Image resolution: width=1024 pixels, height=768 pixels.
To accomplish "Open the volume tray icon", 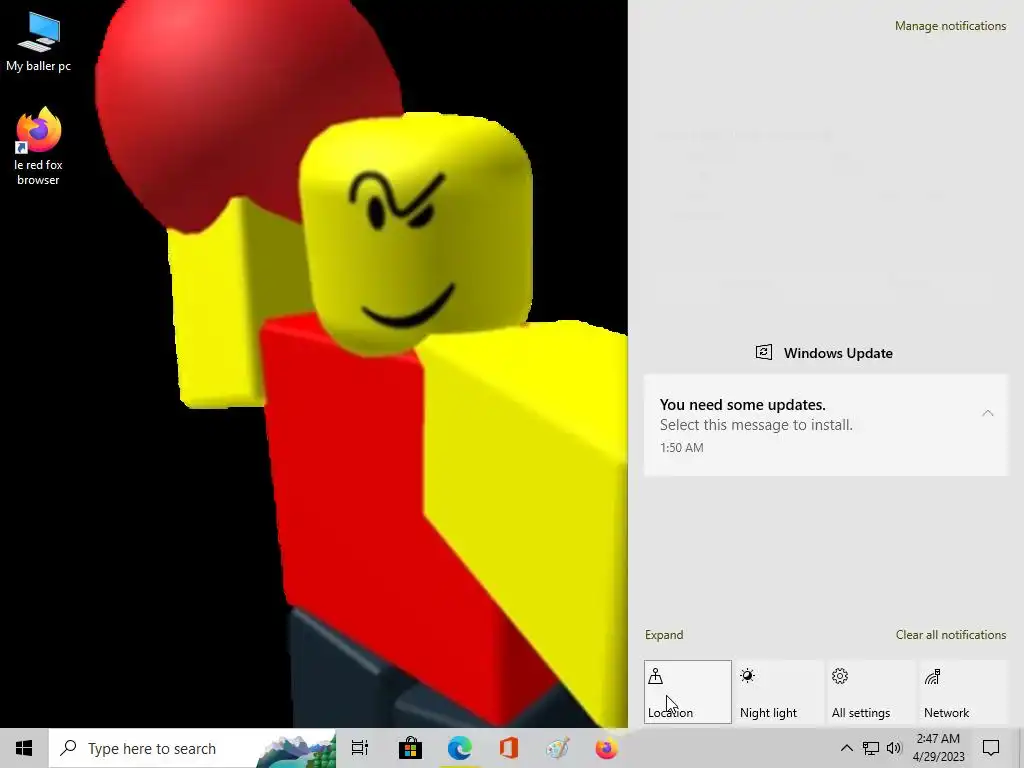I will [894, 748].
